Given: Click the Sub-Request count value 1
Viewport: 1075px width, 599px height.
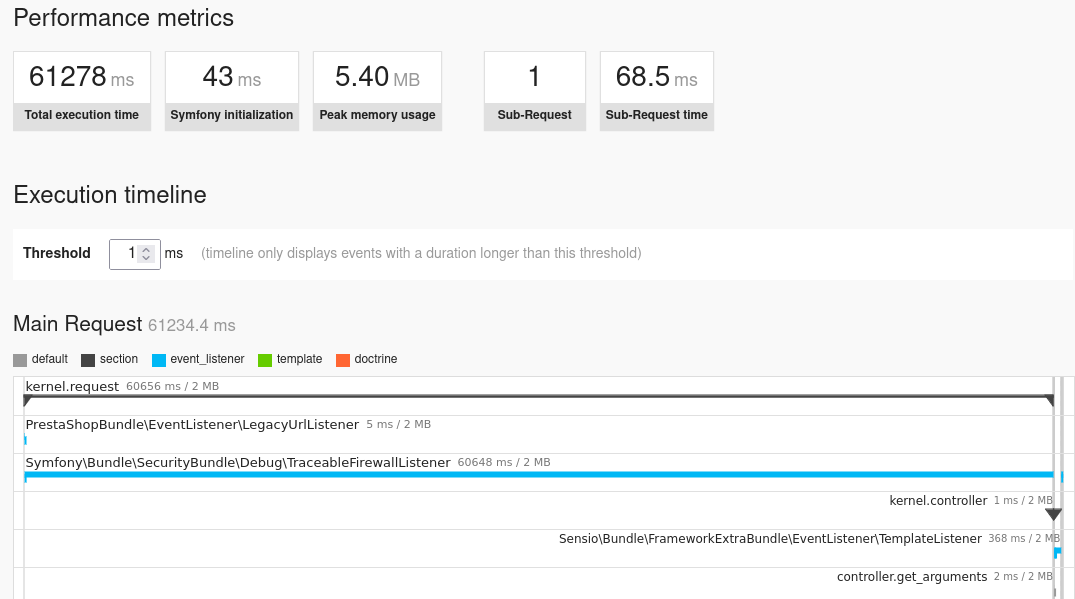Looking at the screenshot, I should [x=534, y=77].
